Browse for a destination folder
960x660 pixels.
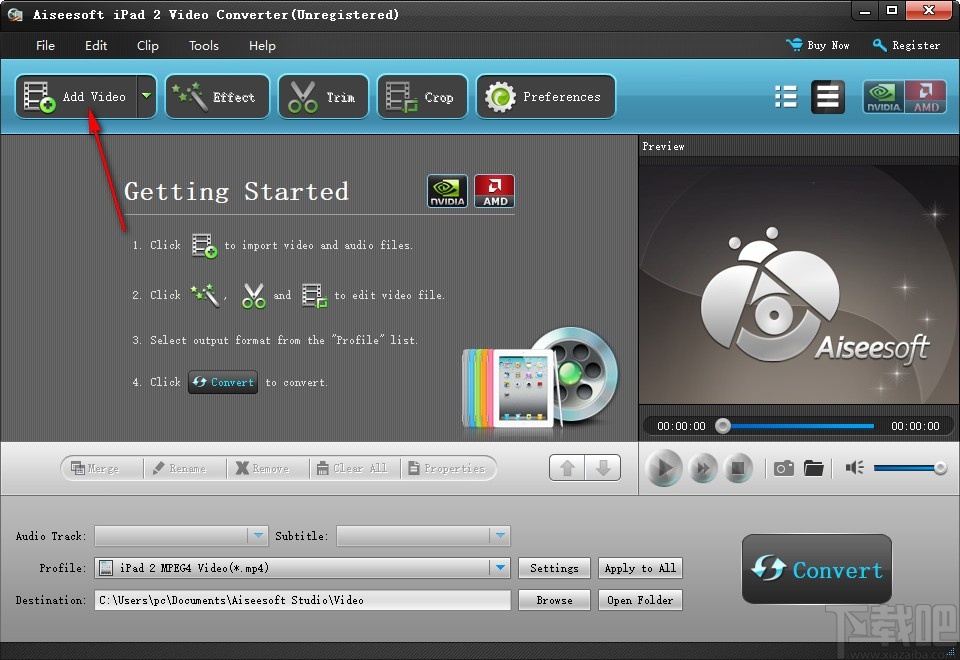click(554, 601)
